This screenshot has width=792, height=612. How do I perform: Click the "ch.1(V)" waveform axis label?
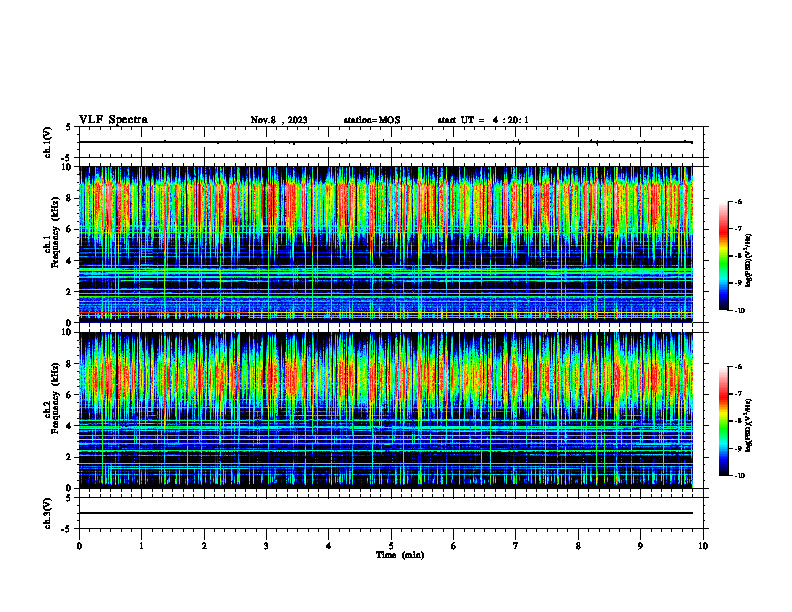click(x=48, y=142)
